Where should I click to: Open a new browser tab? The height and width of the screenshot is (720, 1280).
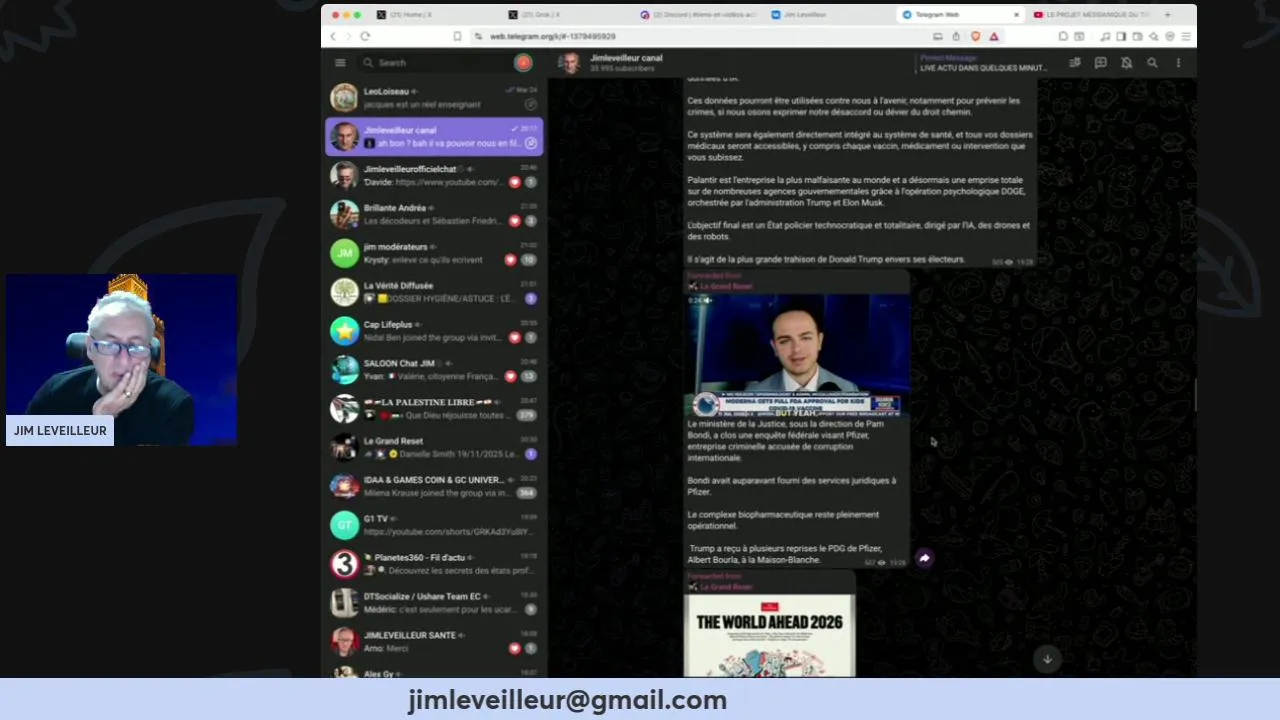pyautogui.click(x=1168, y=15)
